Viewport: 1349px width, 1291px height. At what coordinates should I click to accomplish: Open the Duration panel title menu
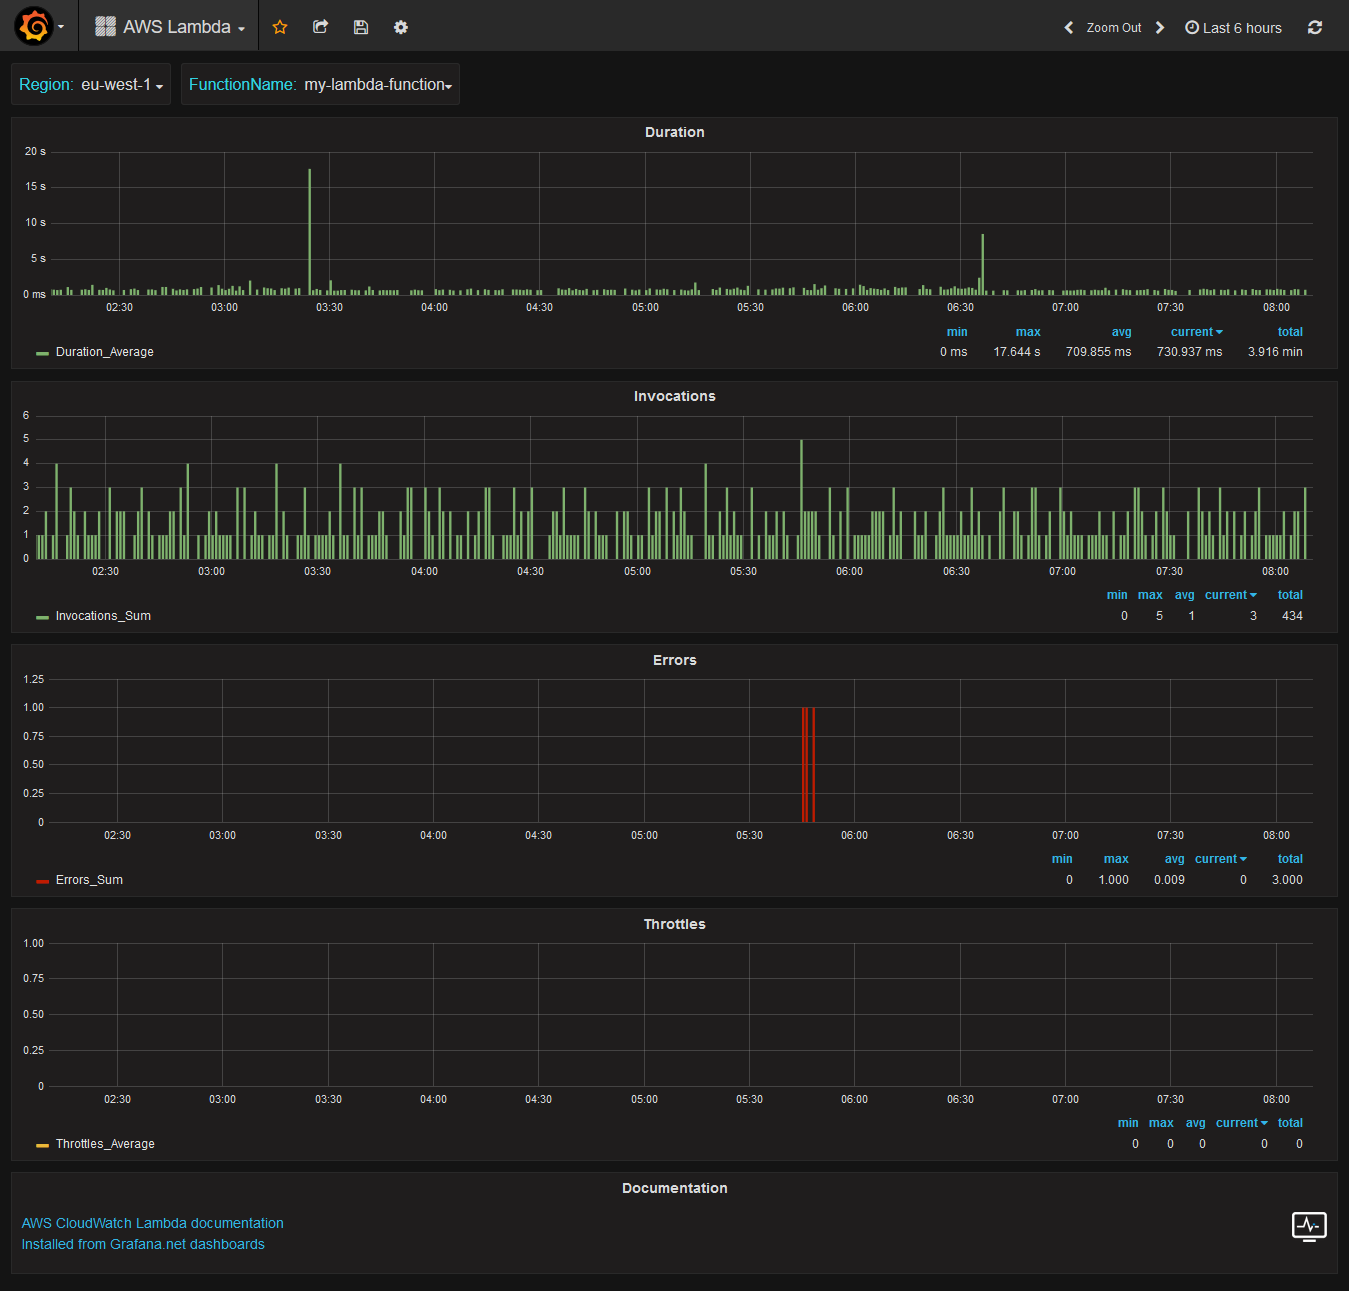tap(674, 132)
